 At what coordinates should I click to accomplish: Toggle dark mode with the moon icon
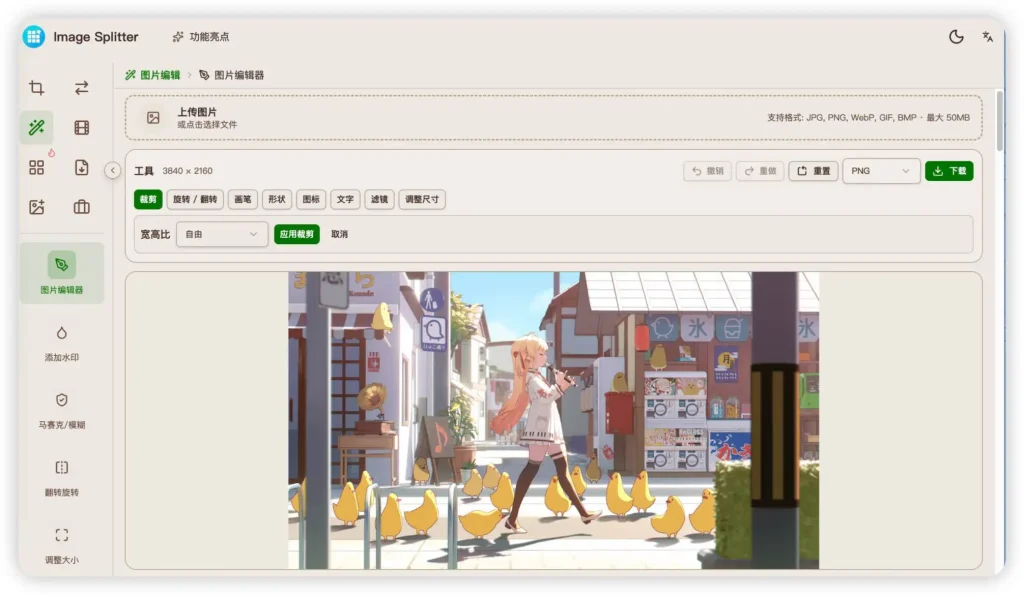point(956,37)
